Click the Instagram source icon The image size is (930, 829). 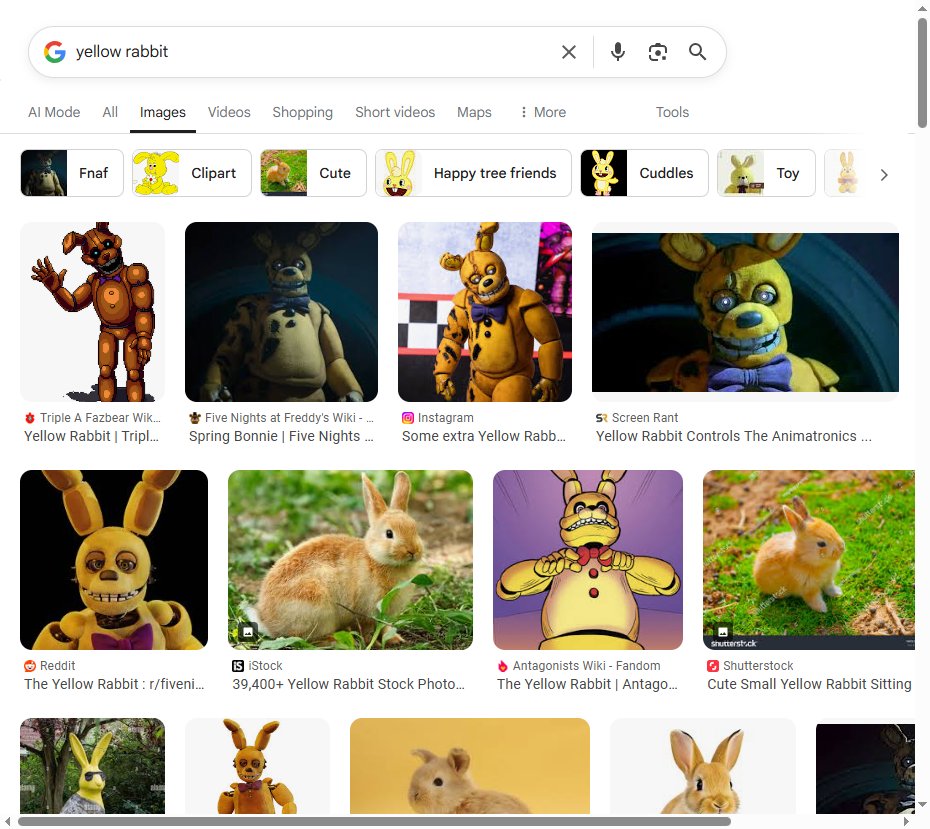coord(408,418)
